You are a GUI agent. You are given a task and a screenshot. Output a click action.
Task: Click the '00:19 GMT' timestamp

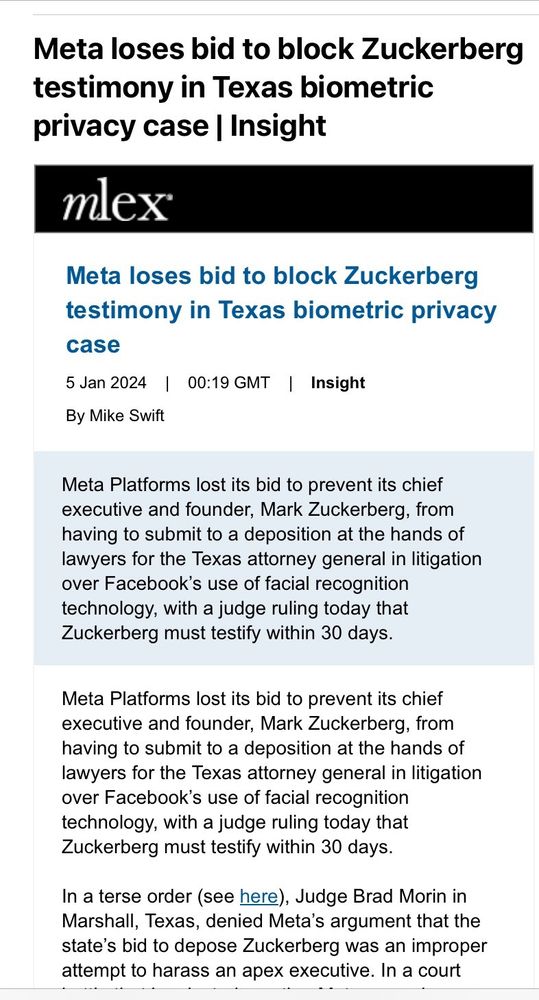228,383
